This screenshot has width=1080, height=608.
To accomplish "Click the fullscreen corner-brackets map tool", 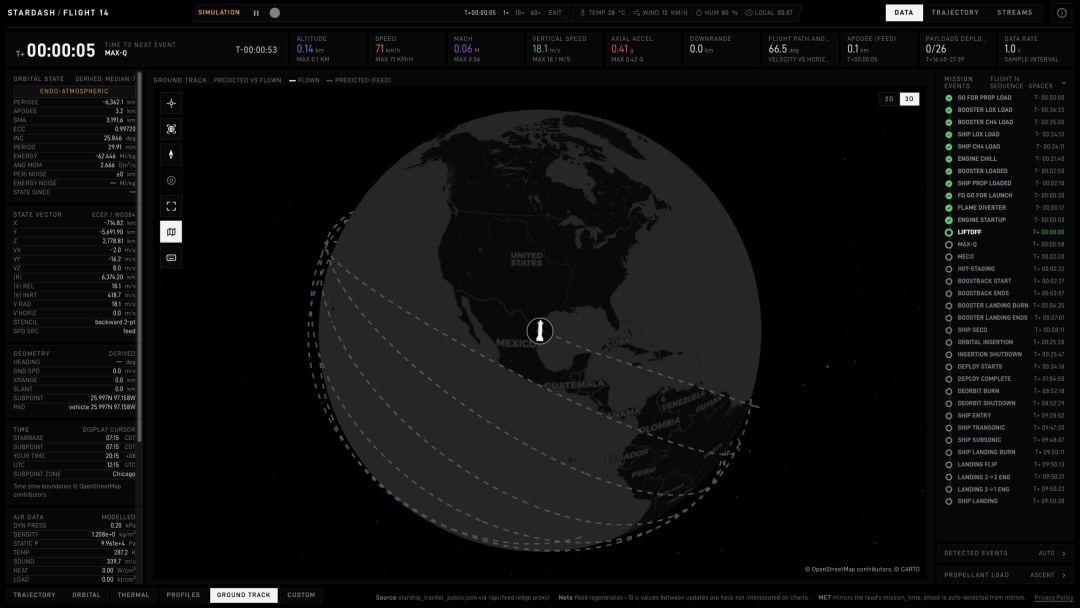I will pyautogui.click(x=171, y=206).
